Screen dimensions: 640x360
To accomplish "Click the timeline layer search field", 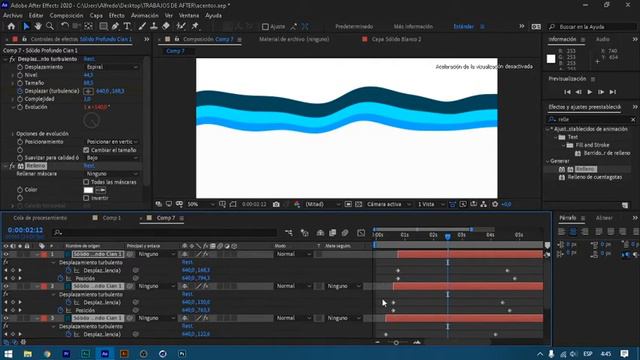I will pyautogui.click(x=165, y=233).
